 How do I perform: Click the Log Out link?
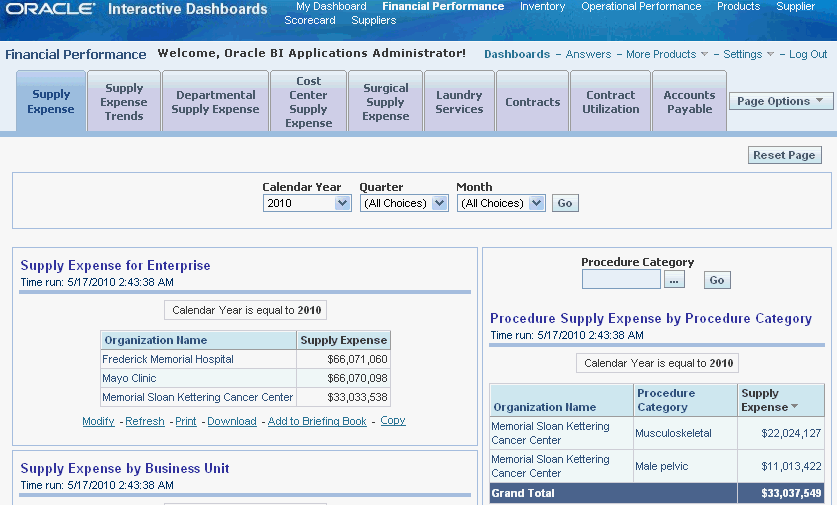coord(808,54)
